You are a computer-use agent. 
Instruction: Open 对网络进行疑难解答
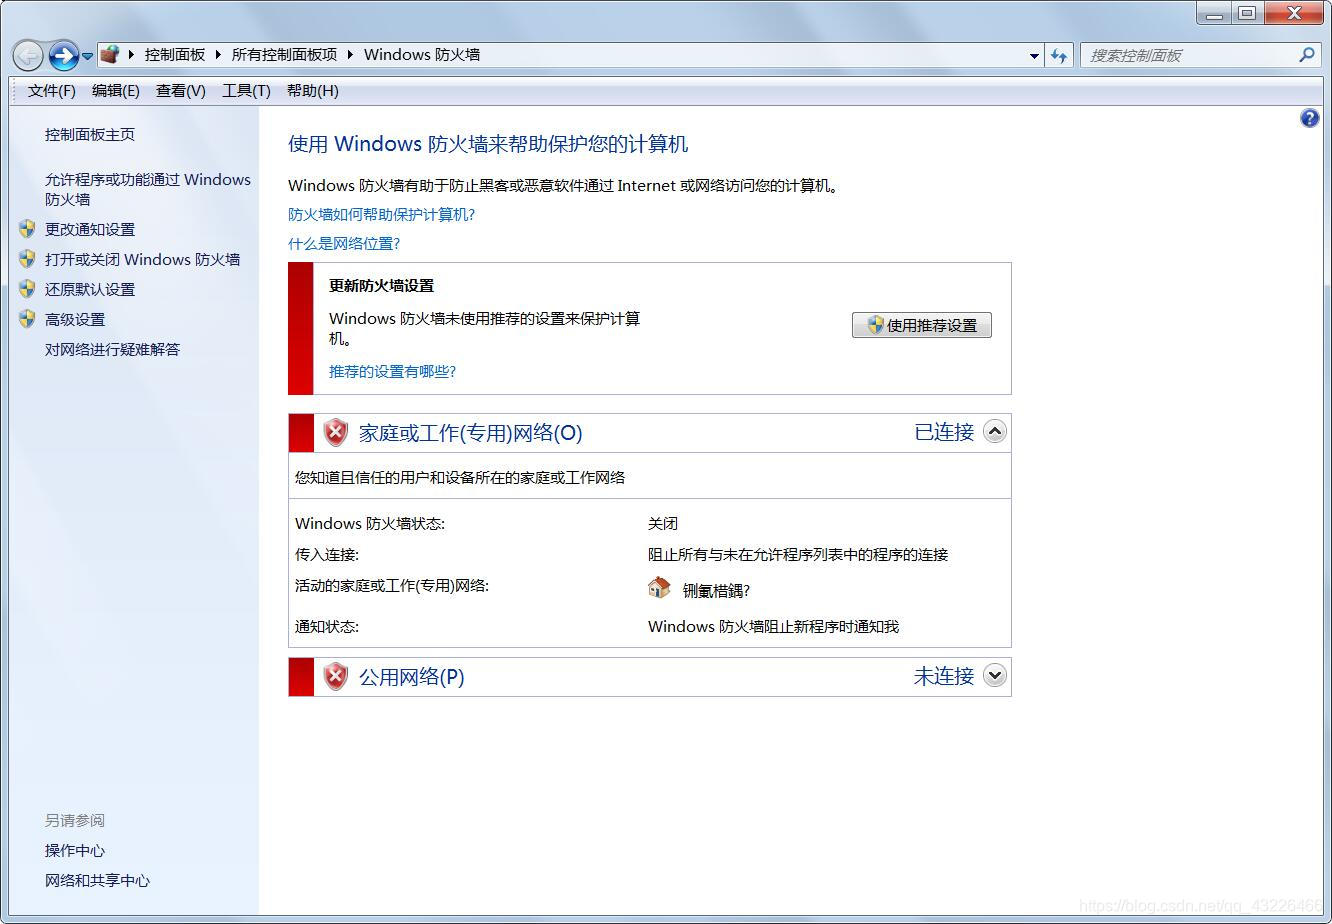point(113,350)
